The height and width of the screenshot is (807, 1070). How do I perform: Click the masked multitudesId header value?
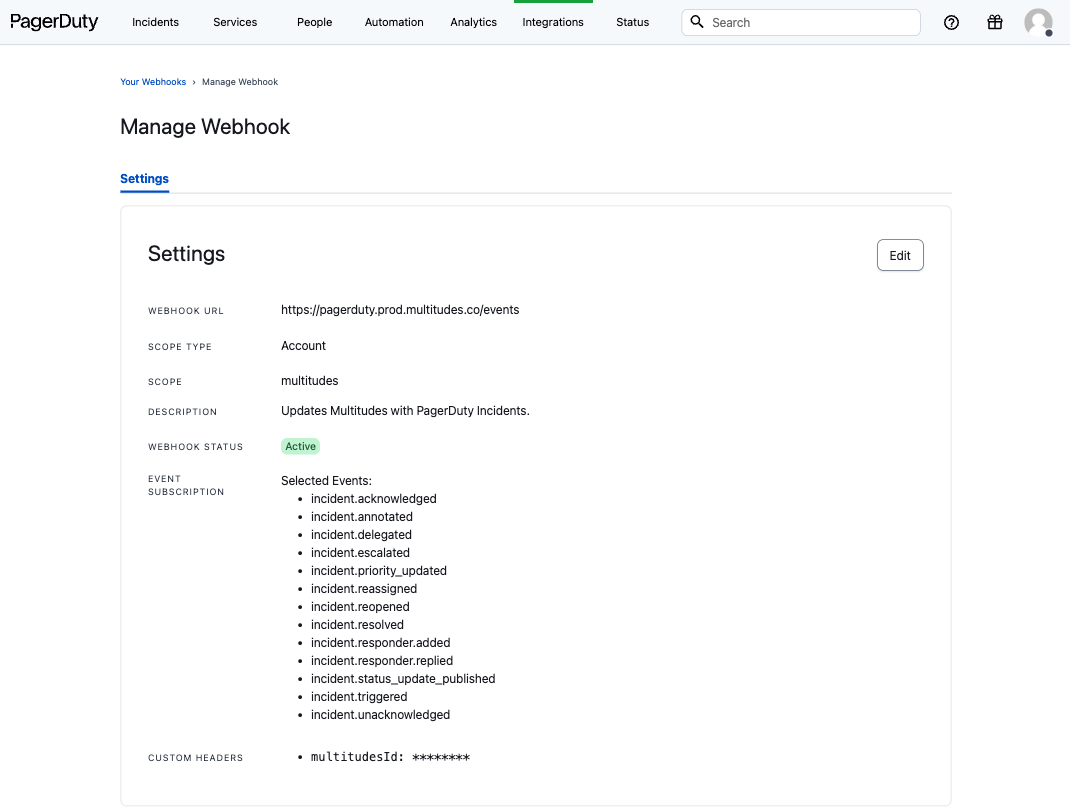[x=443, y=757]
